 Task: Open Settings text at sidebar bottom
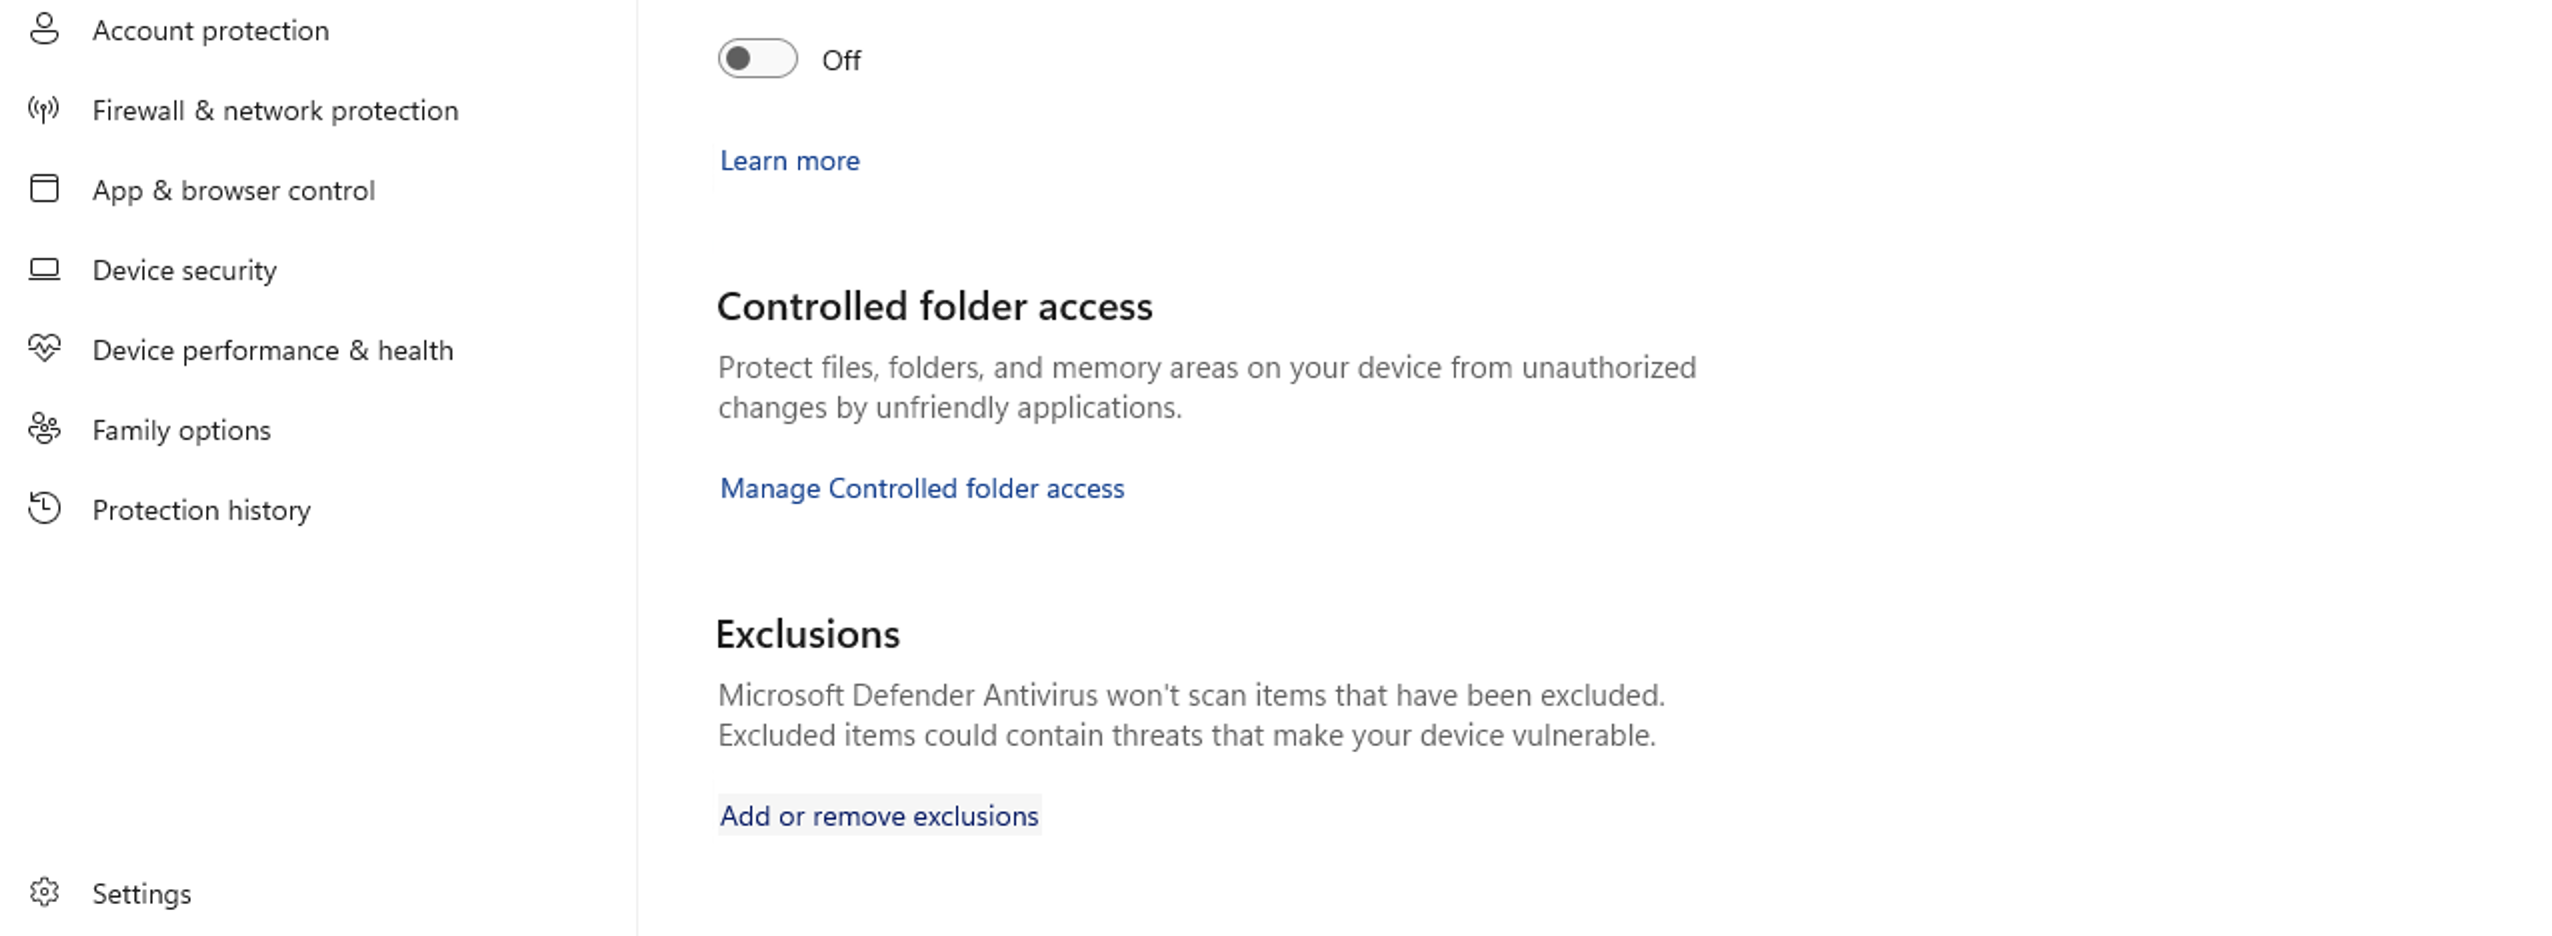141,894
